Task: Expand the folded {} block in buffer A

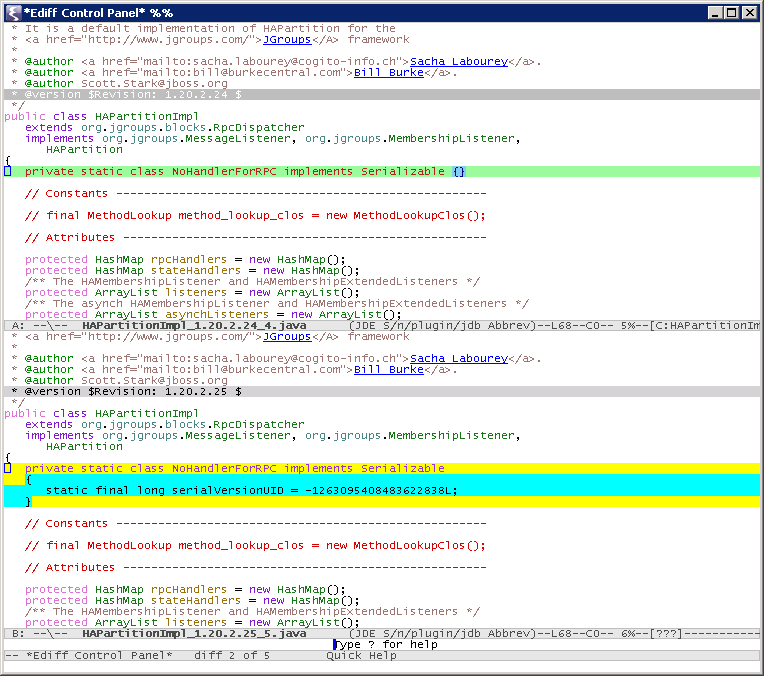Action: (x=458, y=171)
